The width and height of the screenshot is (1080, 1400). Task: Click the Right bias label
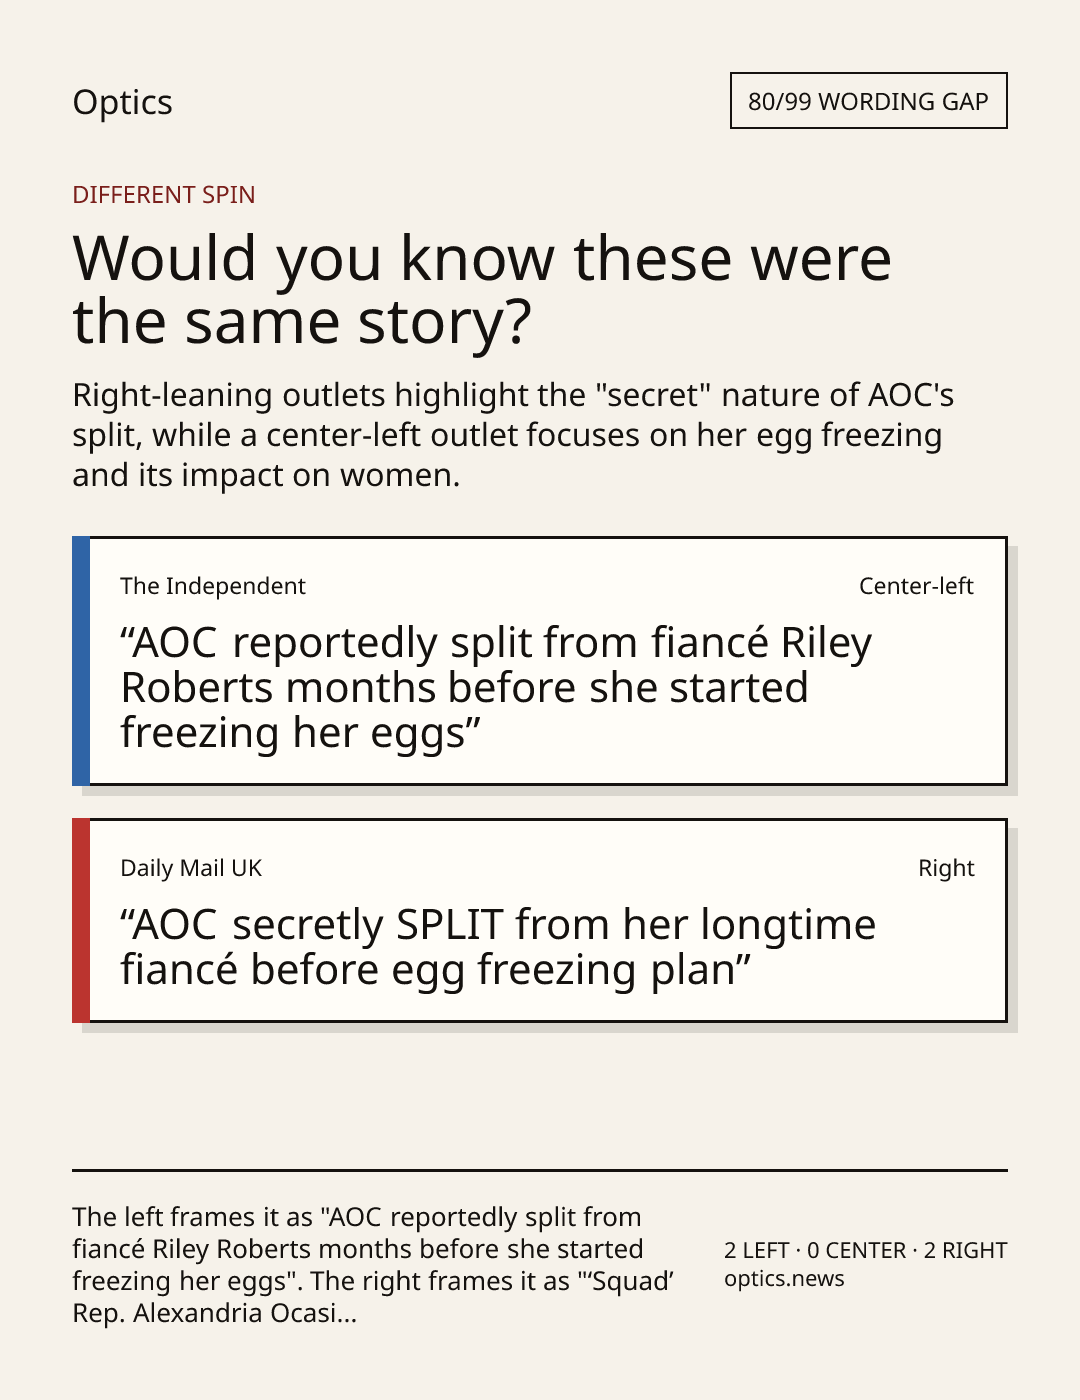click(x=946, y=868)
